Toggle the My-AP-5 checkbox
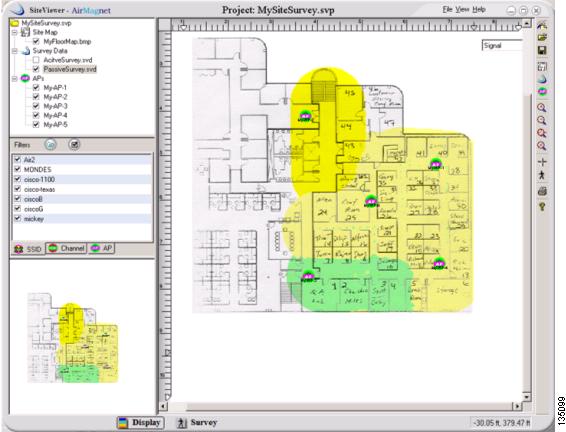This screenshot has width=566, height=432. point(36,125)
